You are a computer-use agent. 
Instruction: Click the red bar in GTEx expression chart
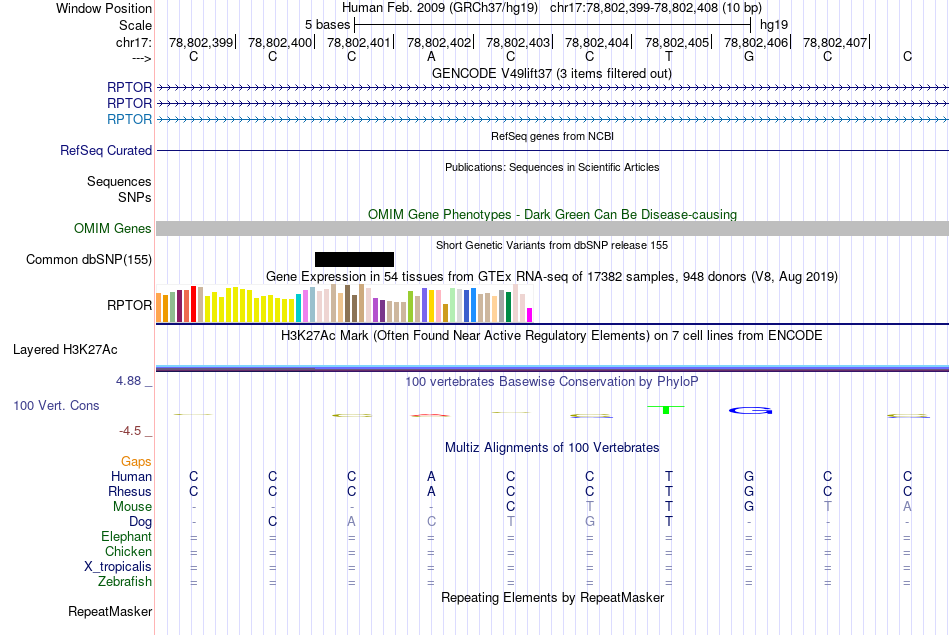coord(193,304)
